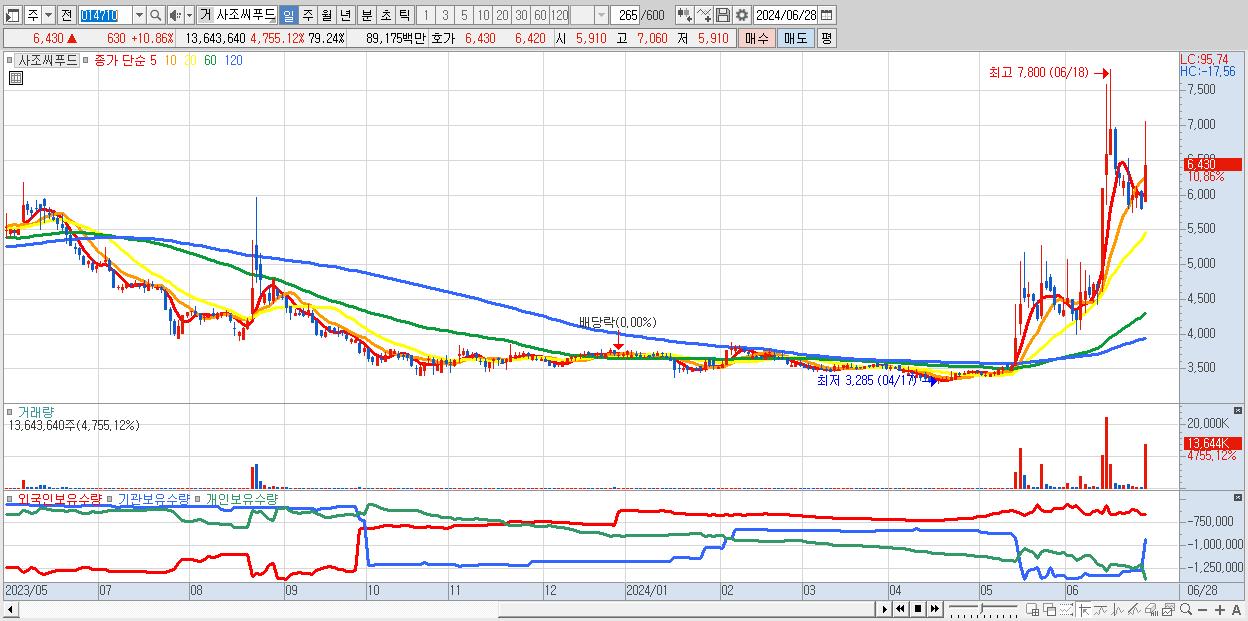This screenshot has height=621, width=1248.
Task: Click the crosshair arrow cursor icon
Action: point(1084,609)
